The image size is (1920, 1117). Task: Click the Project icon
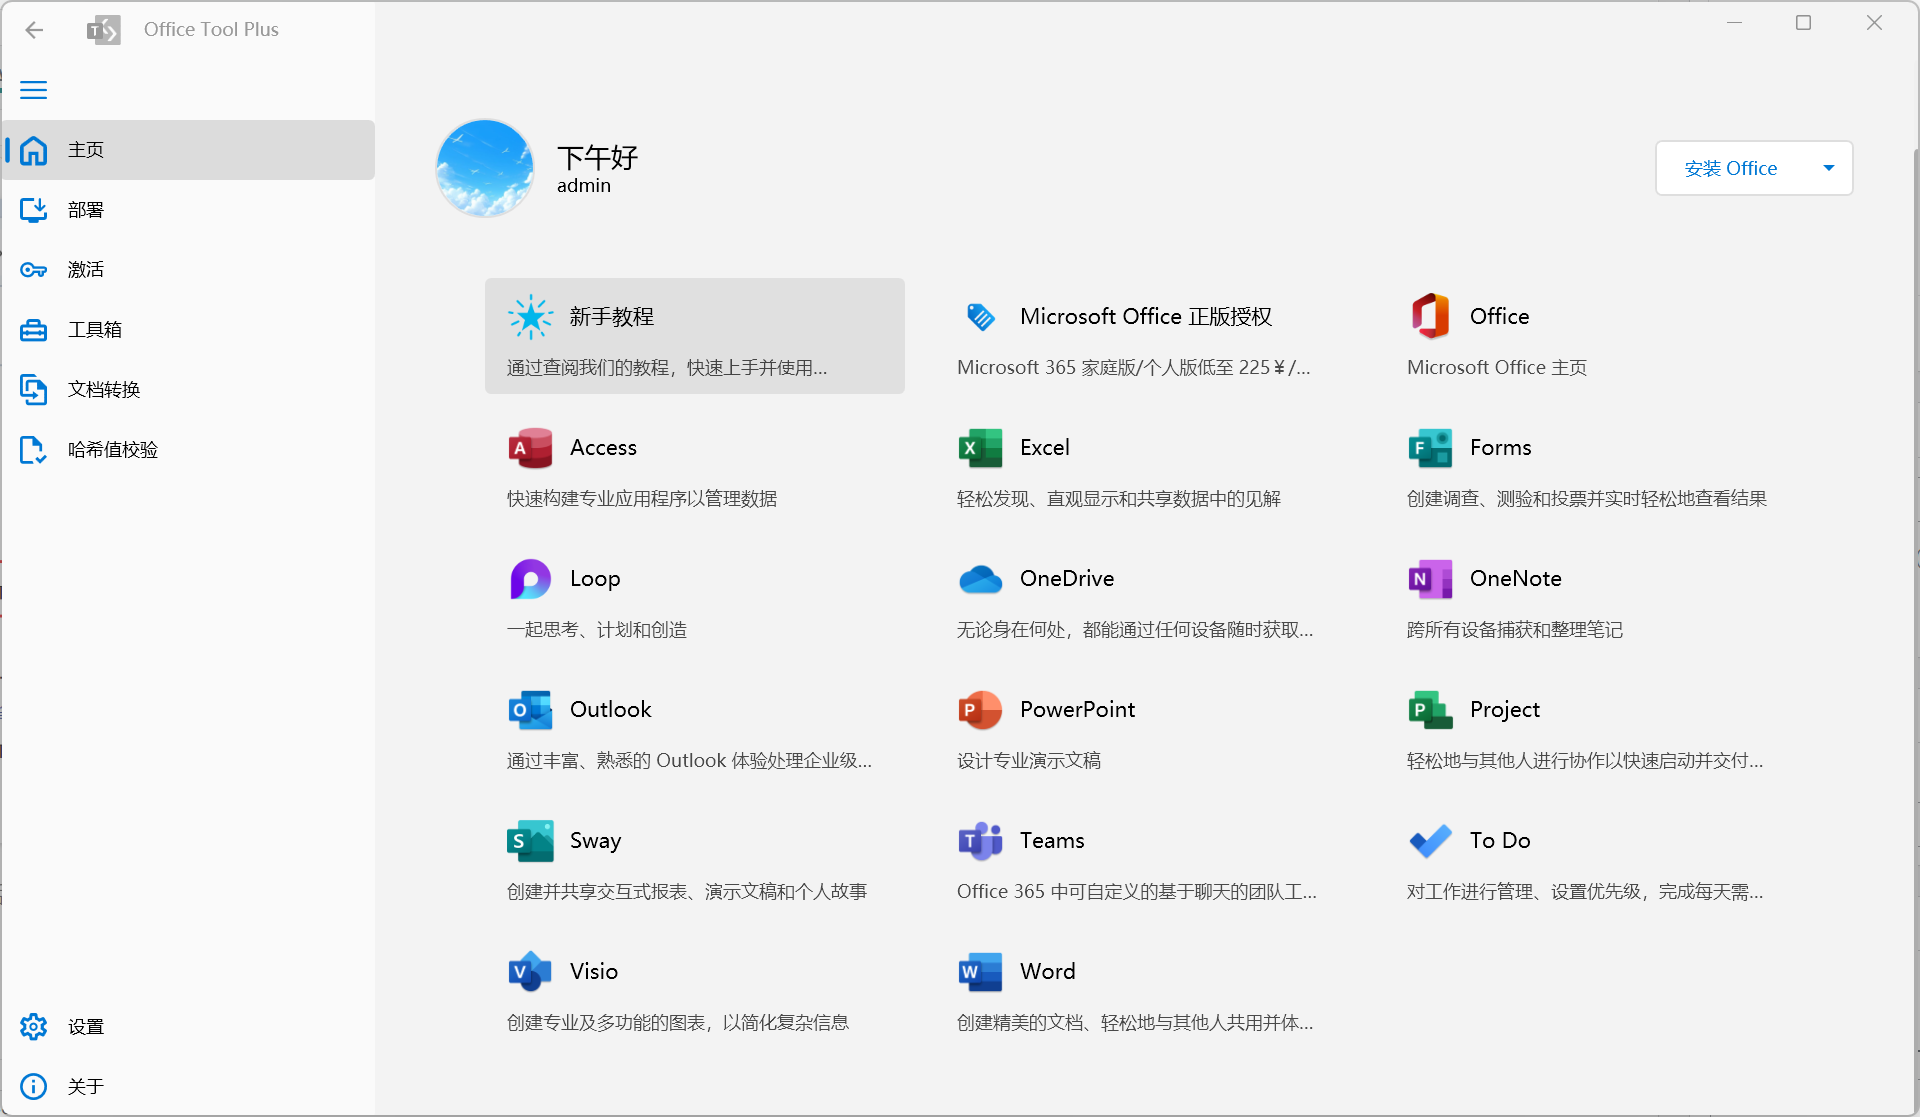click(1430, 710)
